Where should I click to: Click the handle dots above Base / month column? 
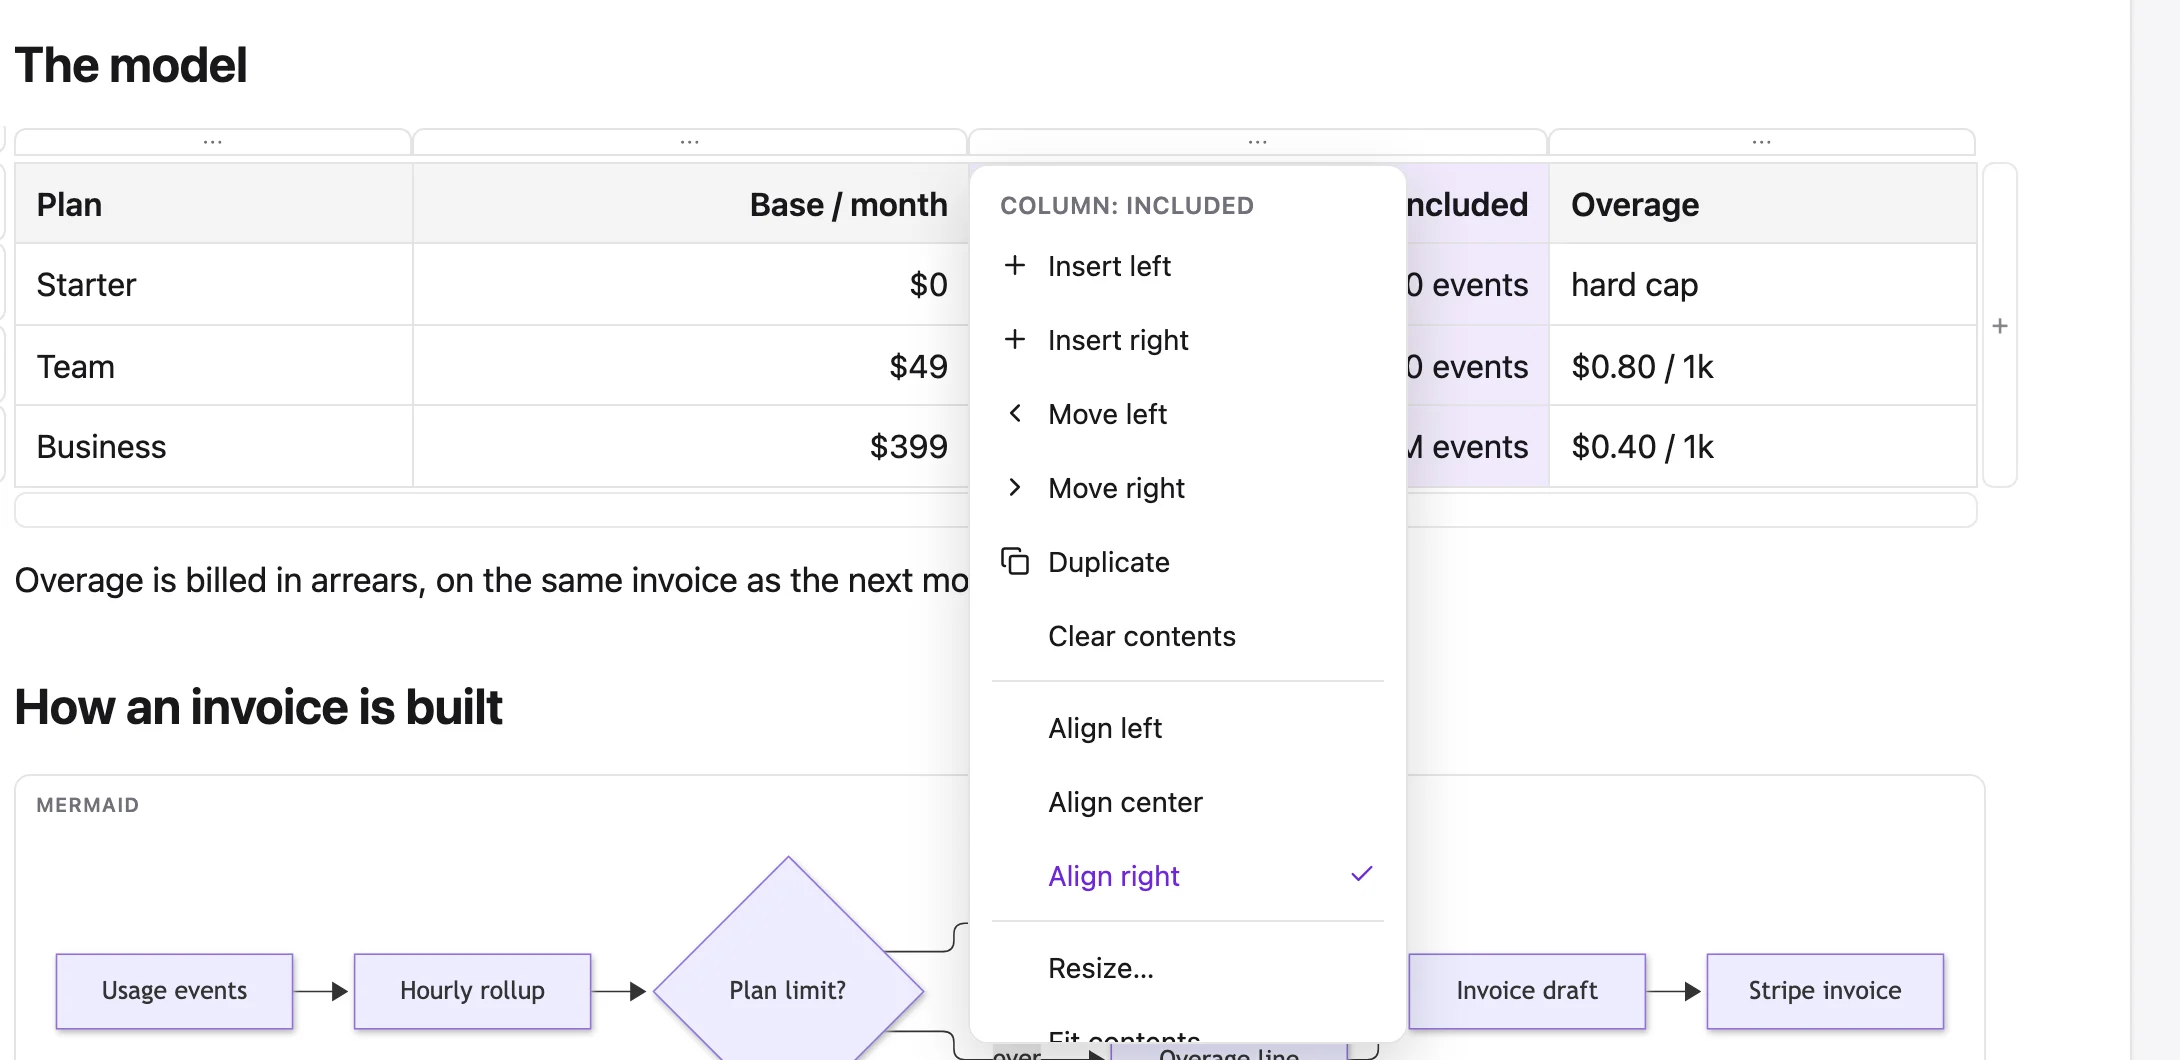(x=690, y=142)
